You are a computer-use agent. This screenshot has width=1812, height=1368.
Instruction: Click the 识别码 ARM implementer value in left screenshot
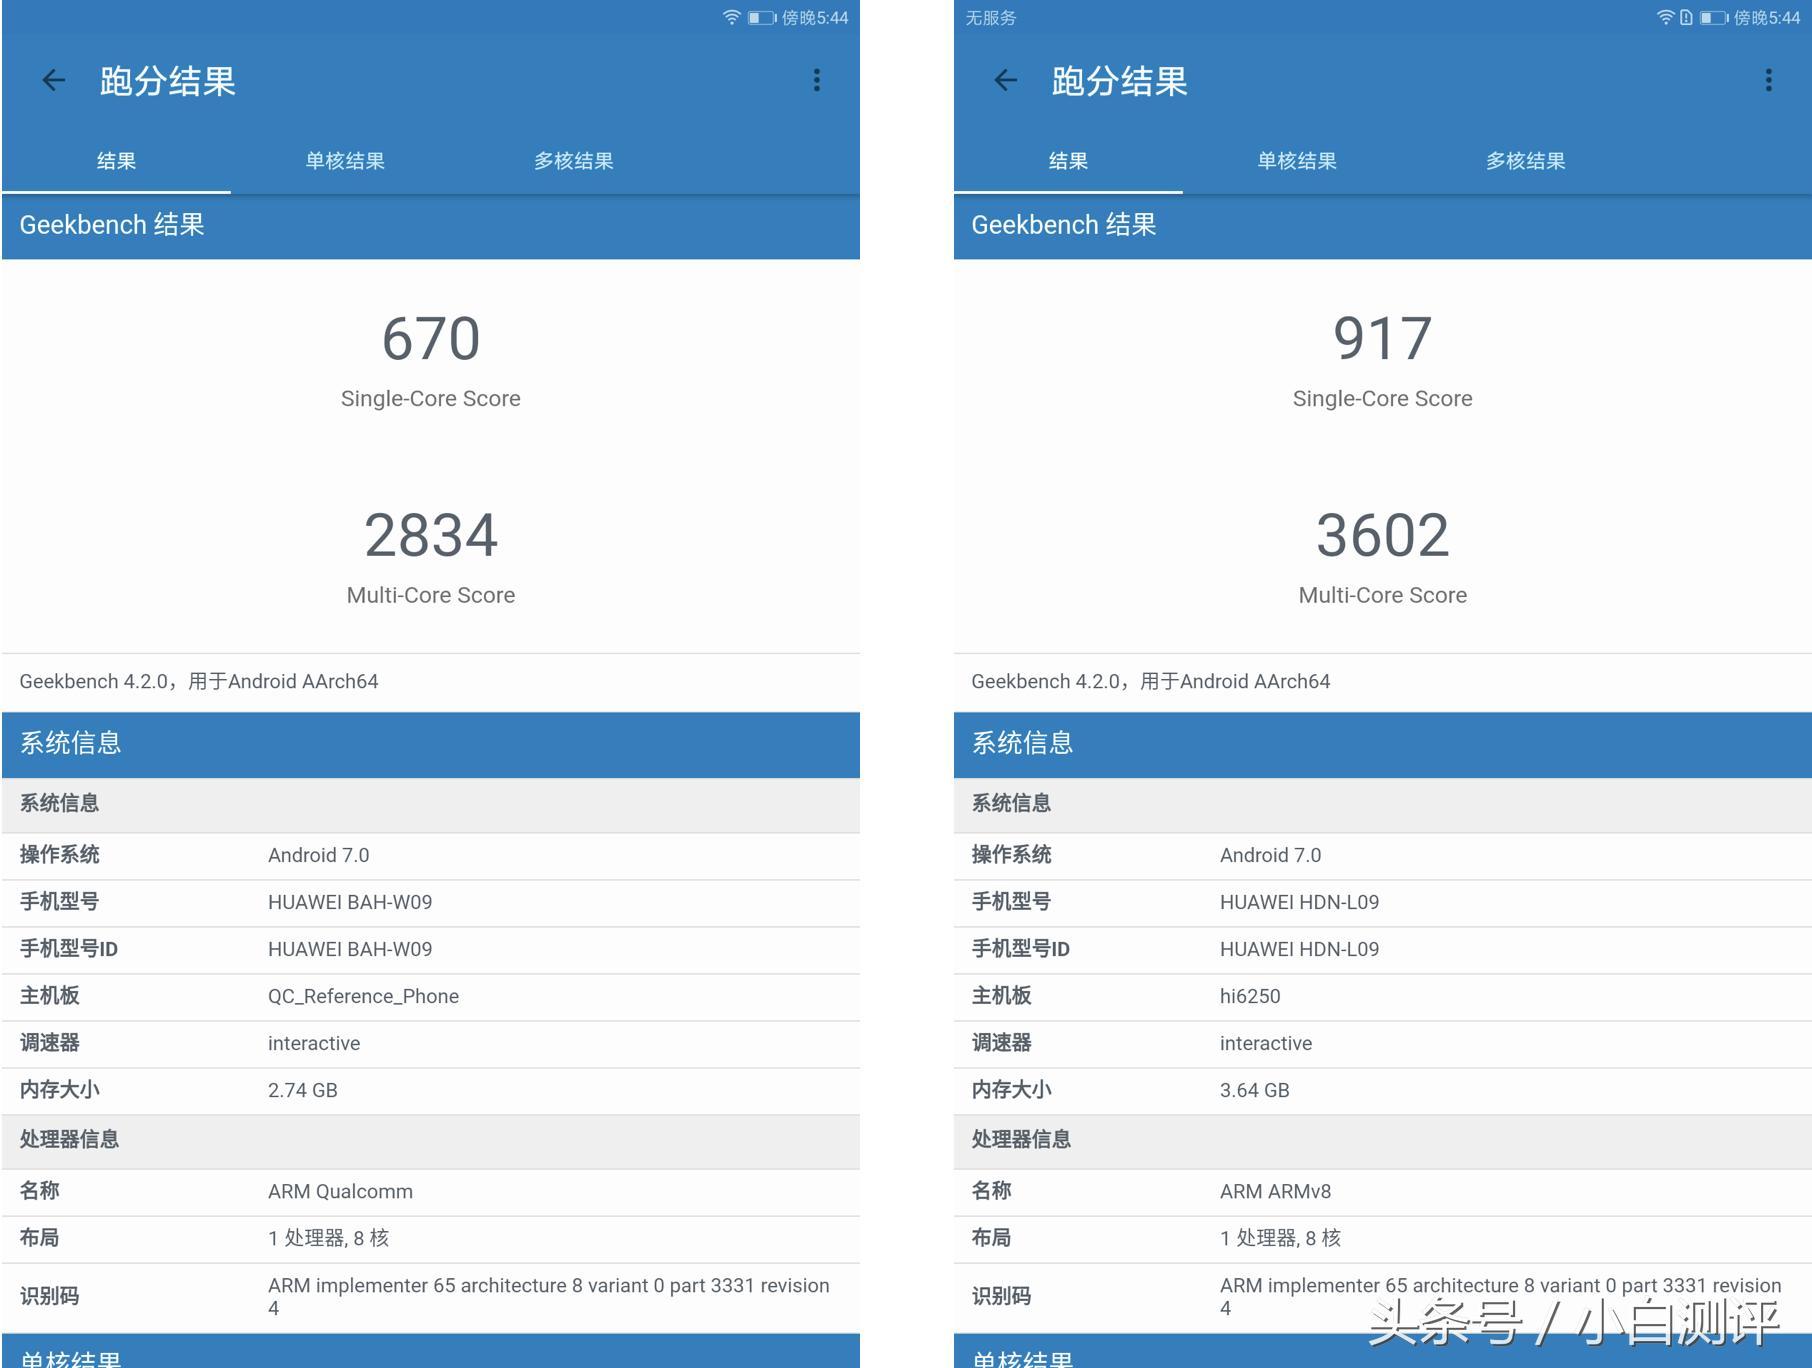point(548,1296)
